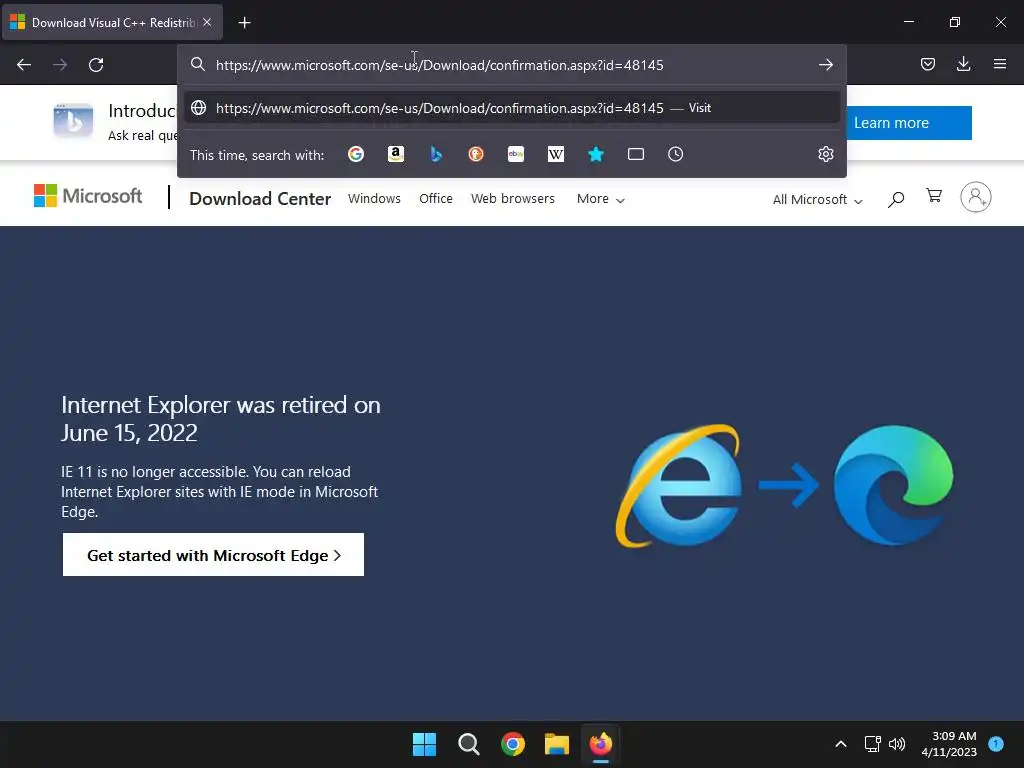
Task: Search bookmarks via star icon
Action: 596,154
